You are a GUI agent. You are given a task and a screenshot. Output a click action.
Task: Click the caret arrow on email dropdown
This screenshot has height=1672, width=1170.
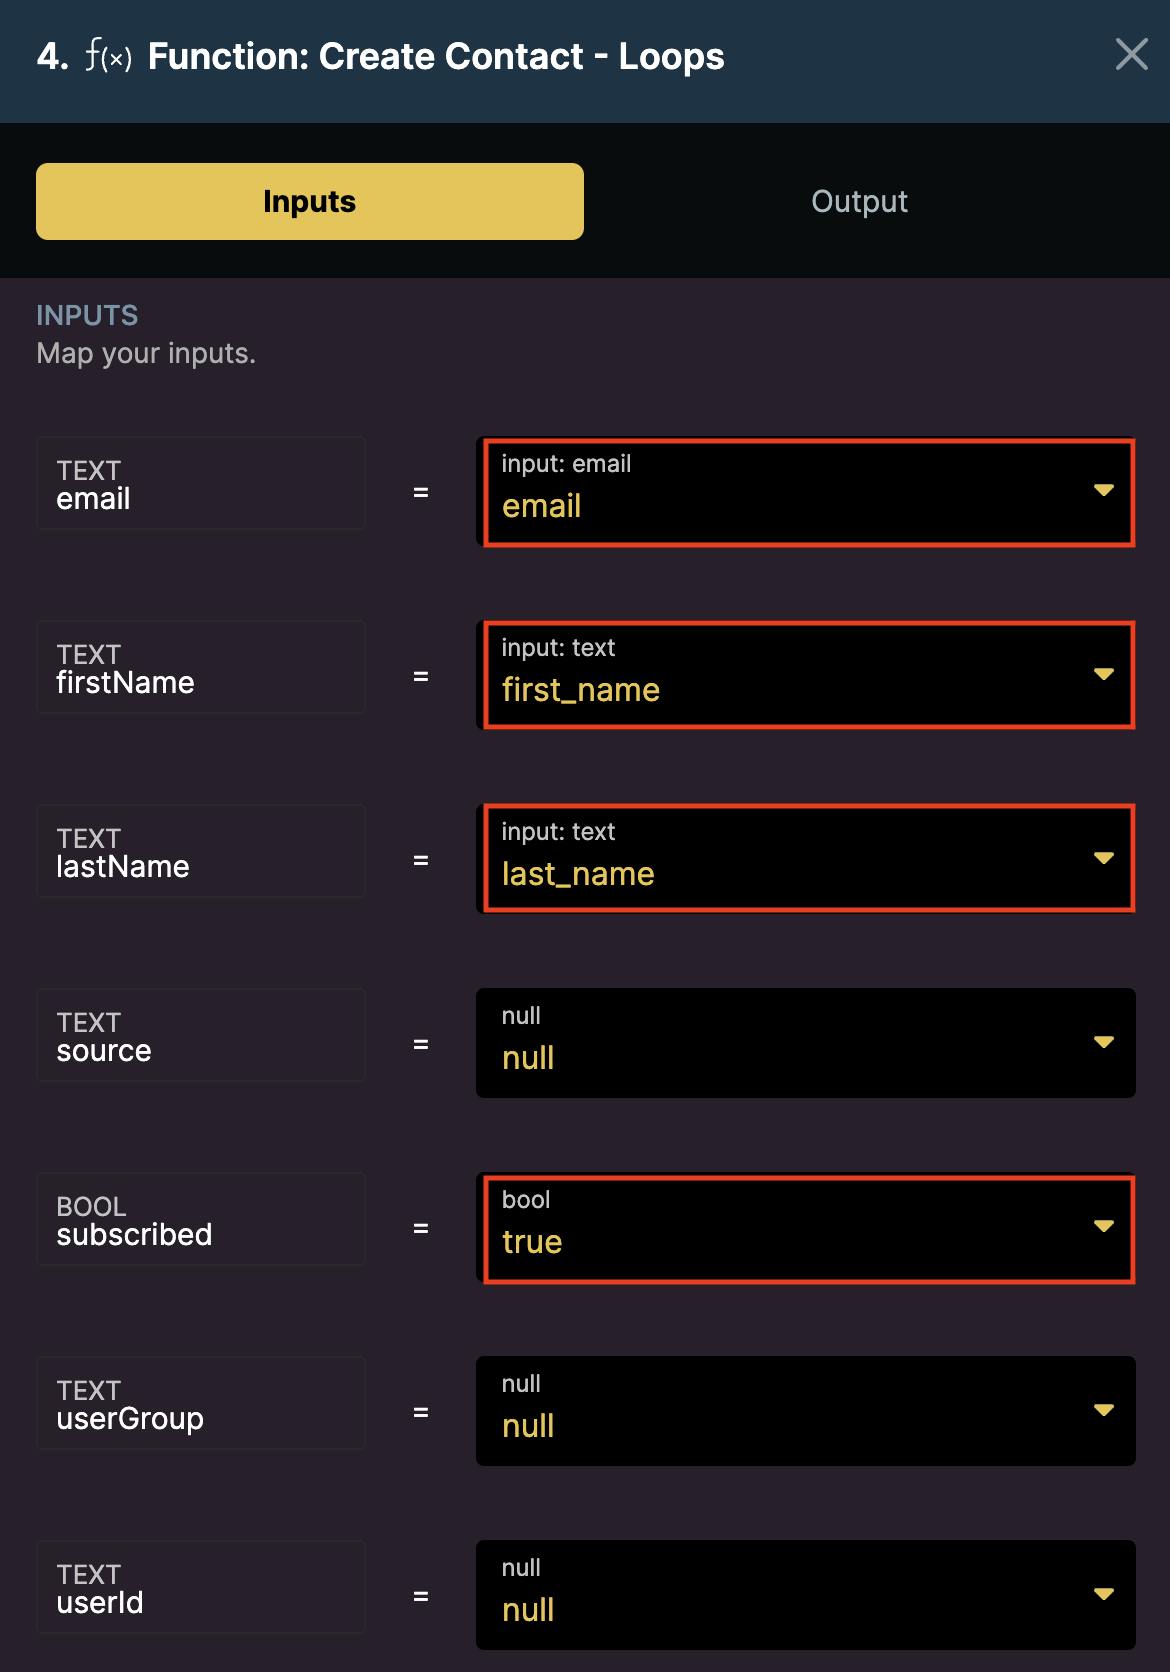tap(1103, 490)
